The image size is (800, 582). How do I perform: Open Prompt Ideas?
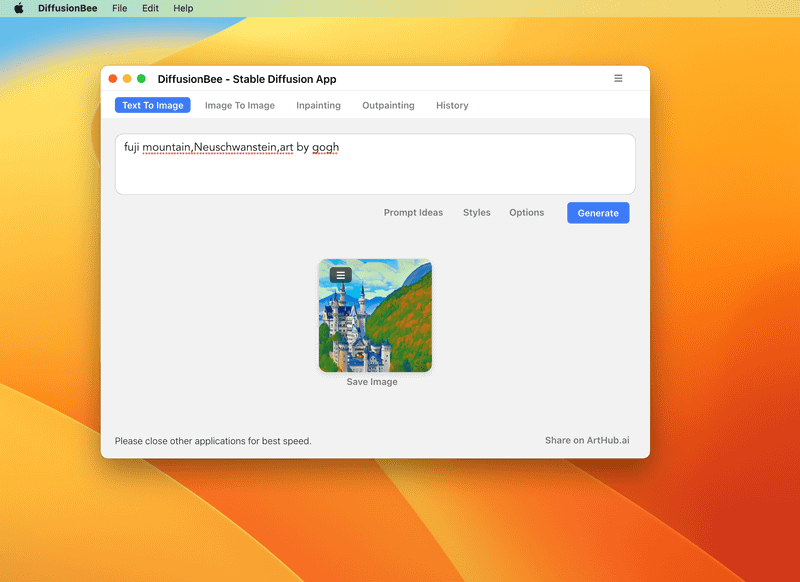tap(413, 213)
